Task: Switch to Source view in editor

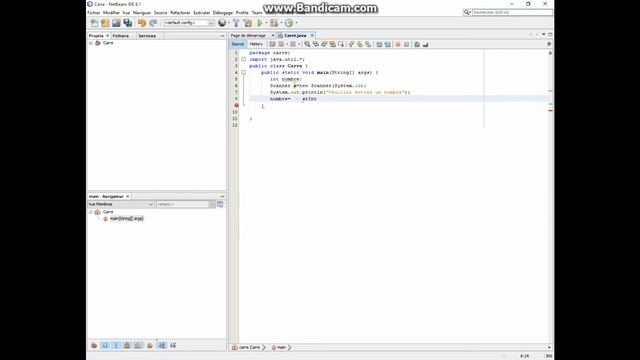Action: point(238,44)
